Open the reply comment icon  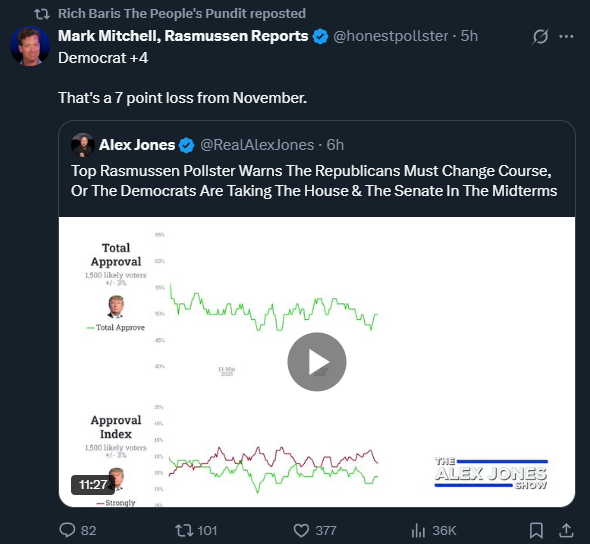[68, 530]
